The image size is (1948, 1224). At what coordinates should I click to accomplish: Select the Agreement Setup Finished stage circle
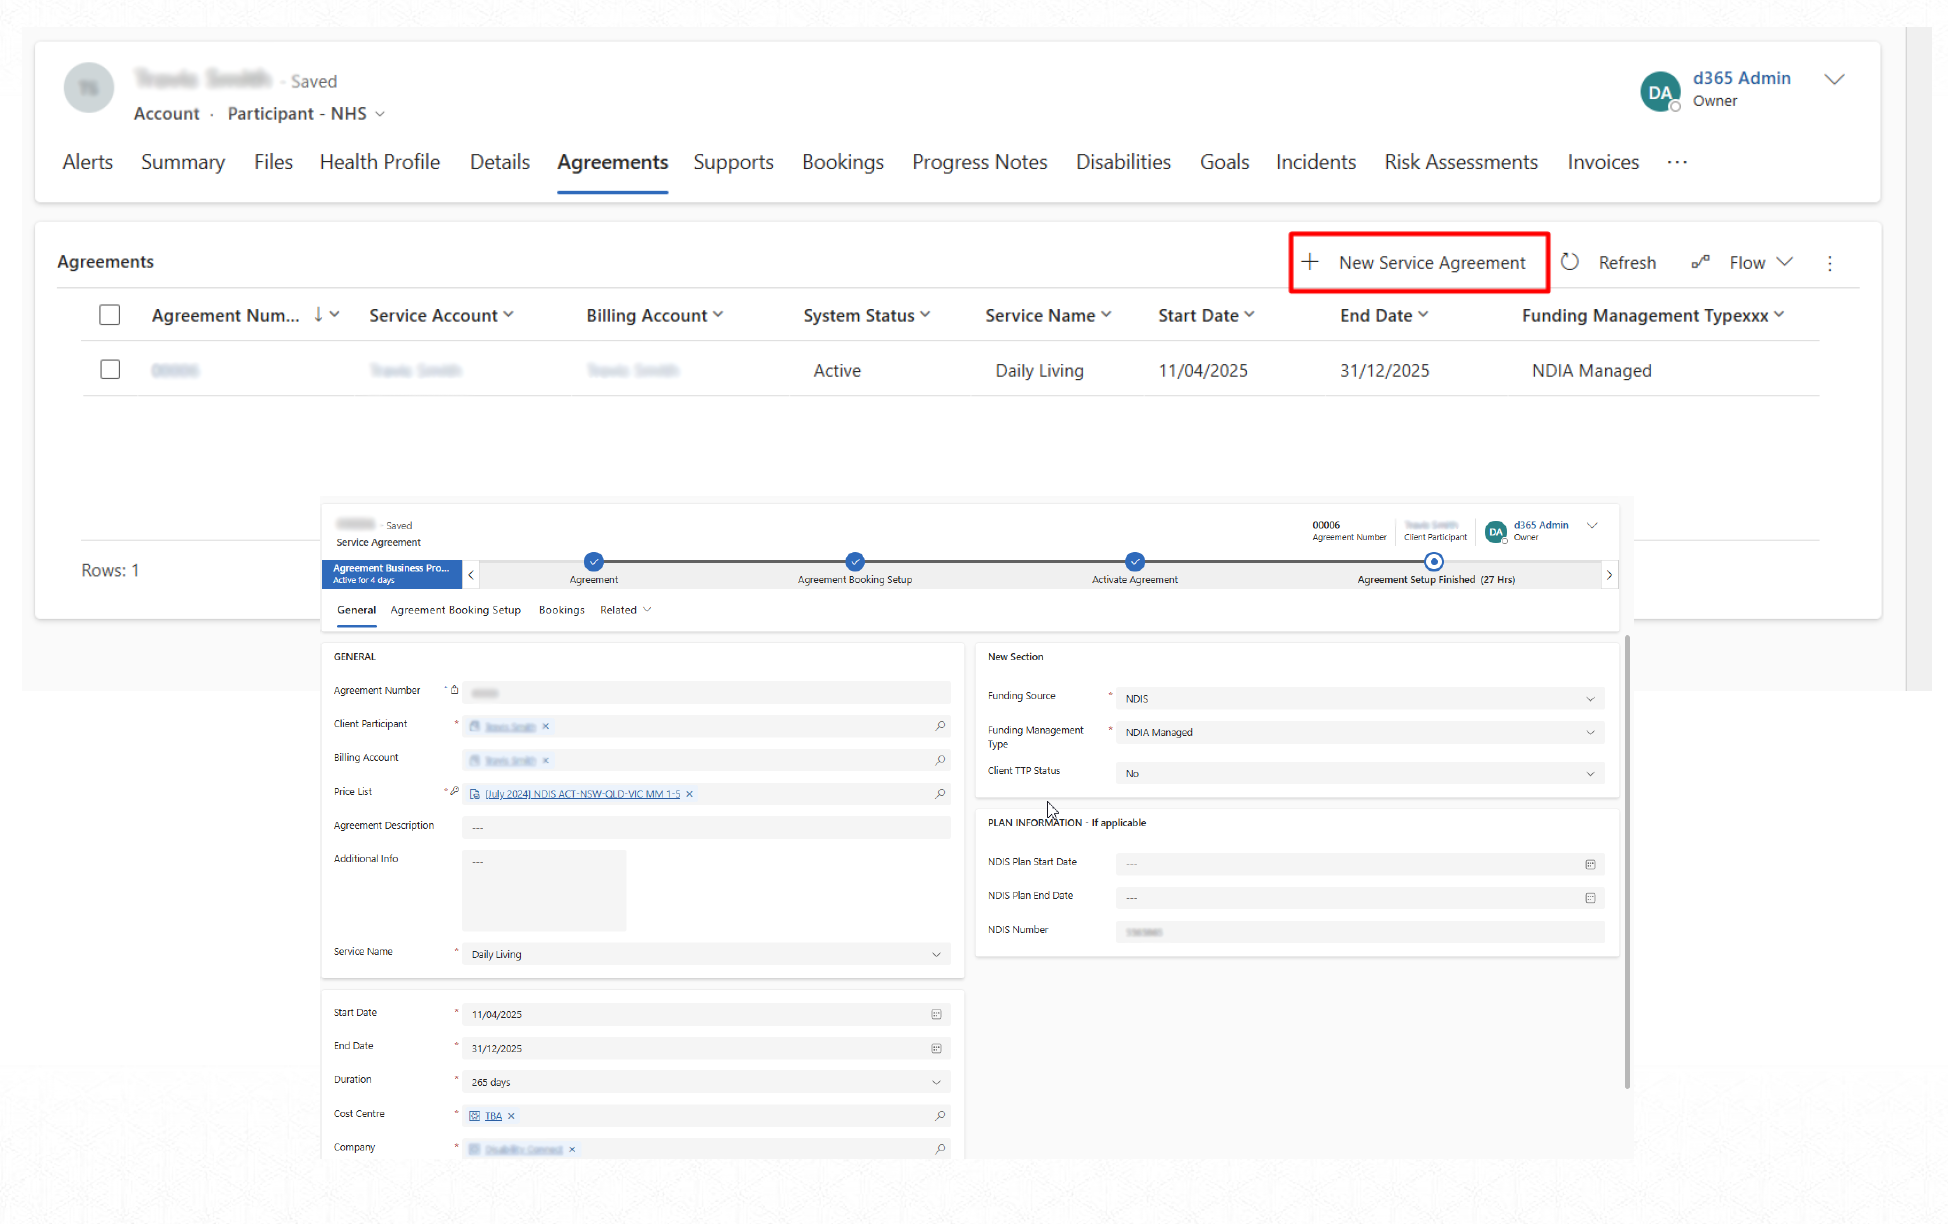[1434, 561]
